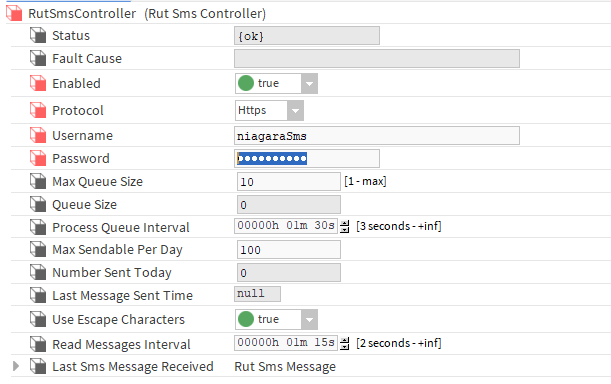Click the Fault Cause row cube icon
The height and width of the screenshot is (384, 611).
[x=38, y=58]
